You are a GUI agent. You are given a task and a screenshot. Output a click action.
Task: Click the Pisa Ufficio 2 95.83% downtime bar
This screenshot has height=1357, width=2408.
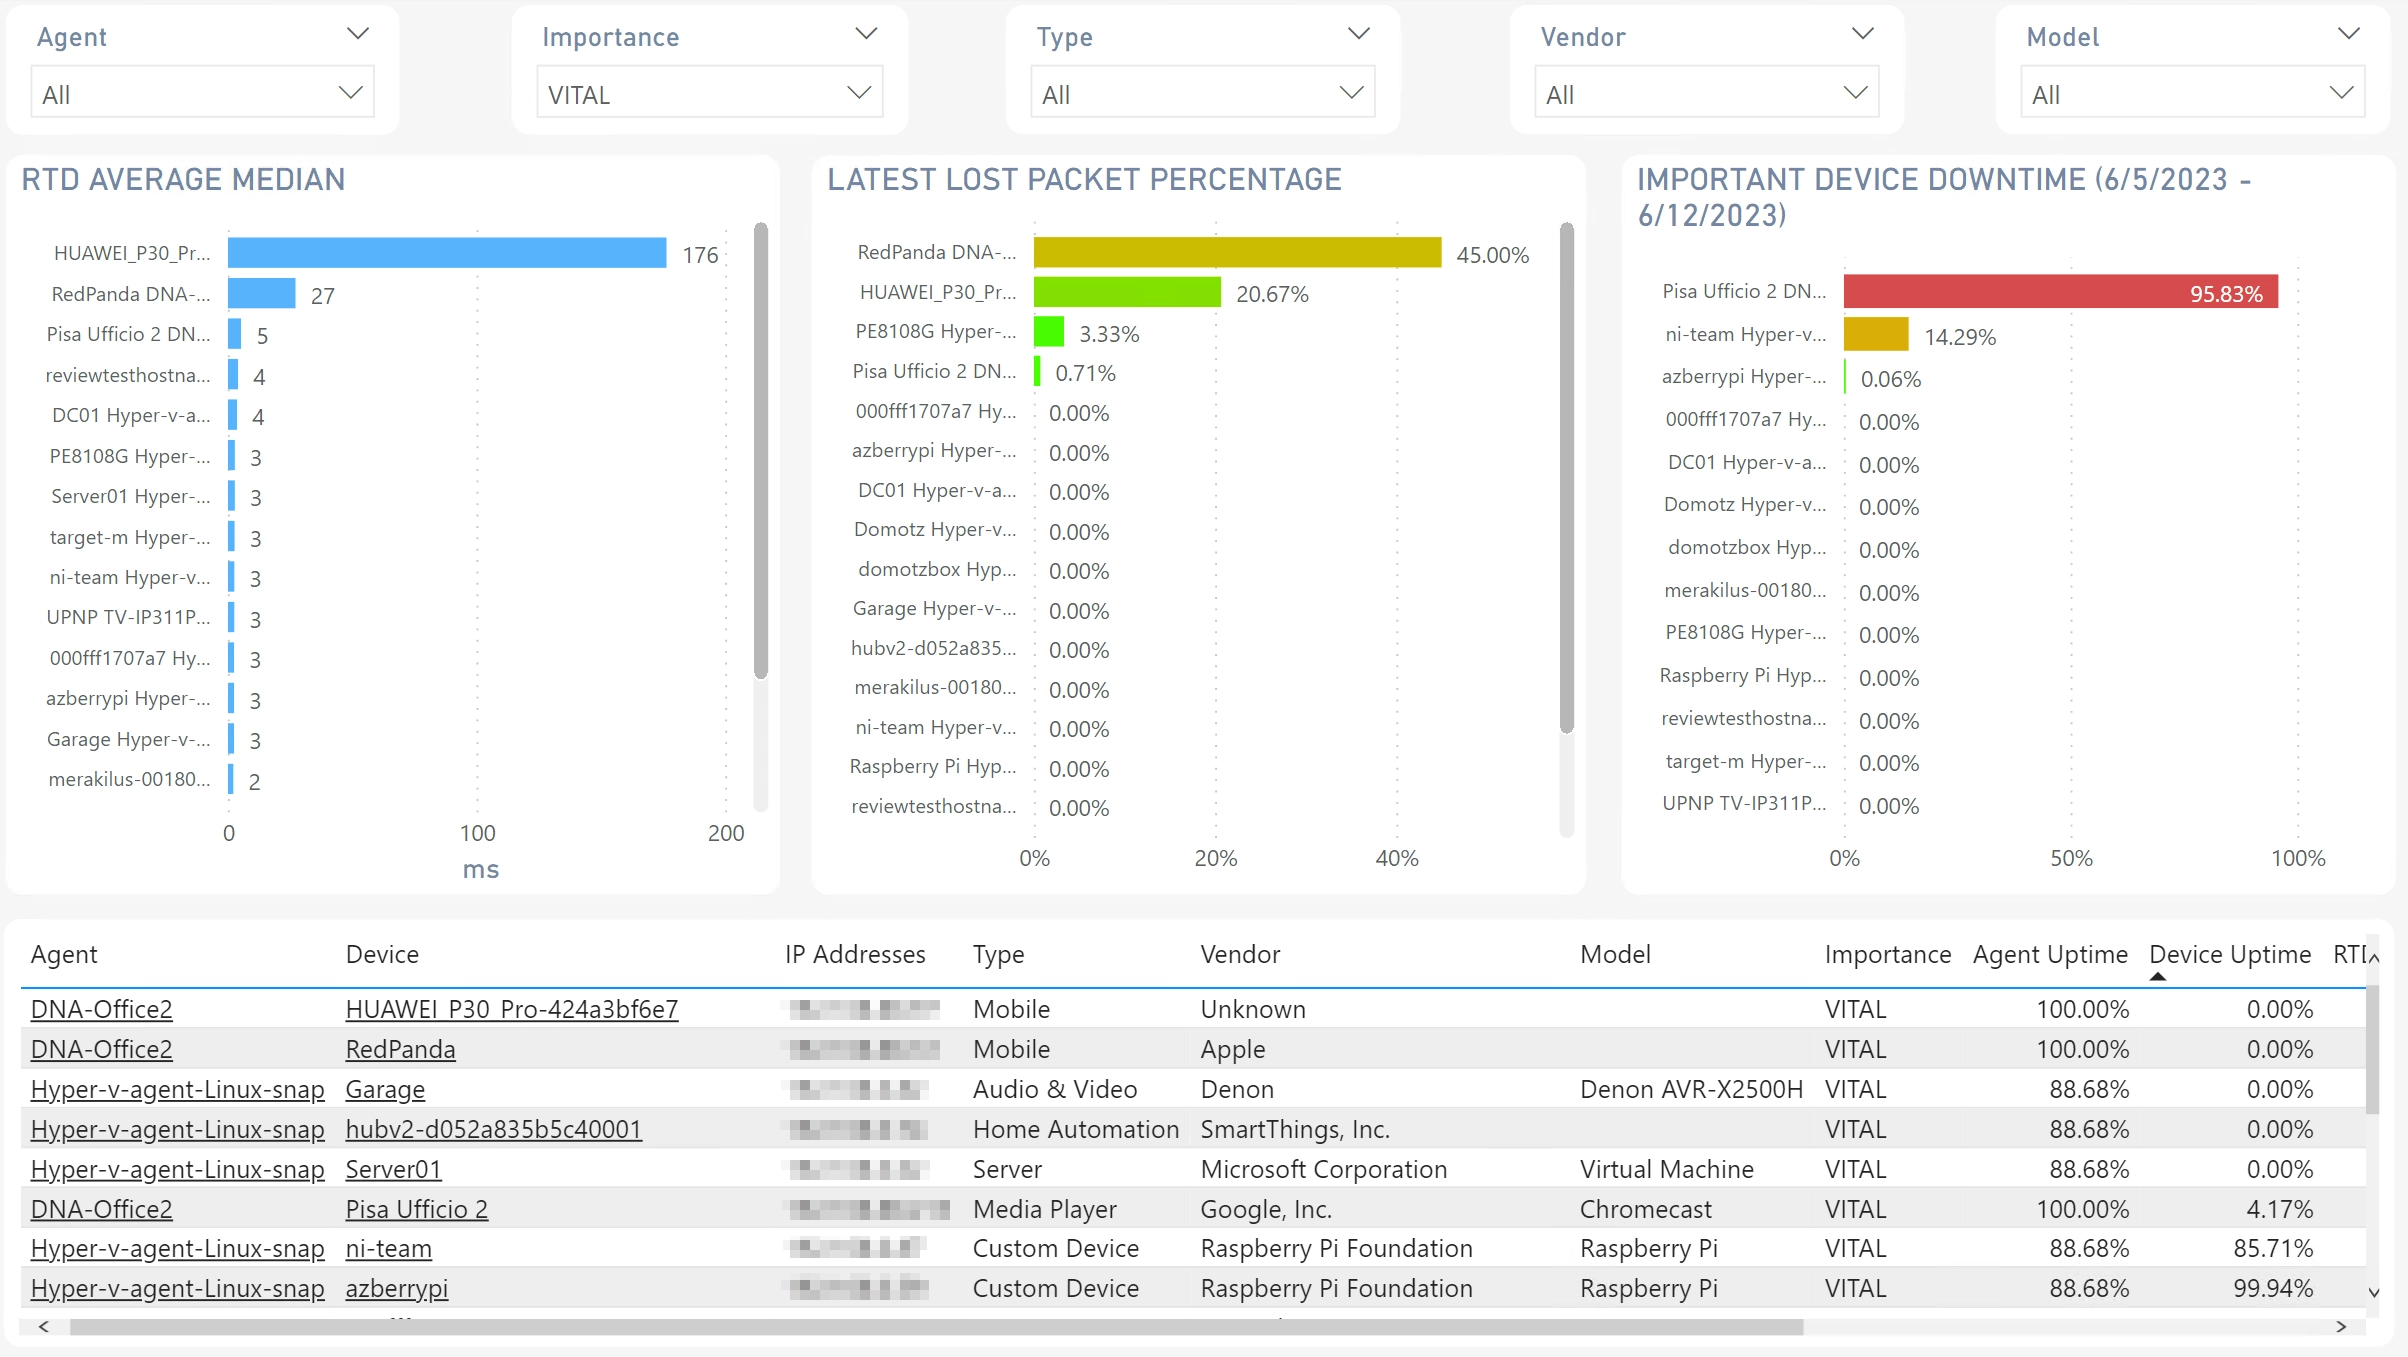point(2061,291)
